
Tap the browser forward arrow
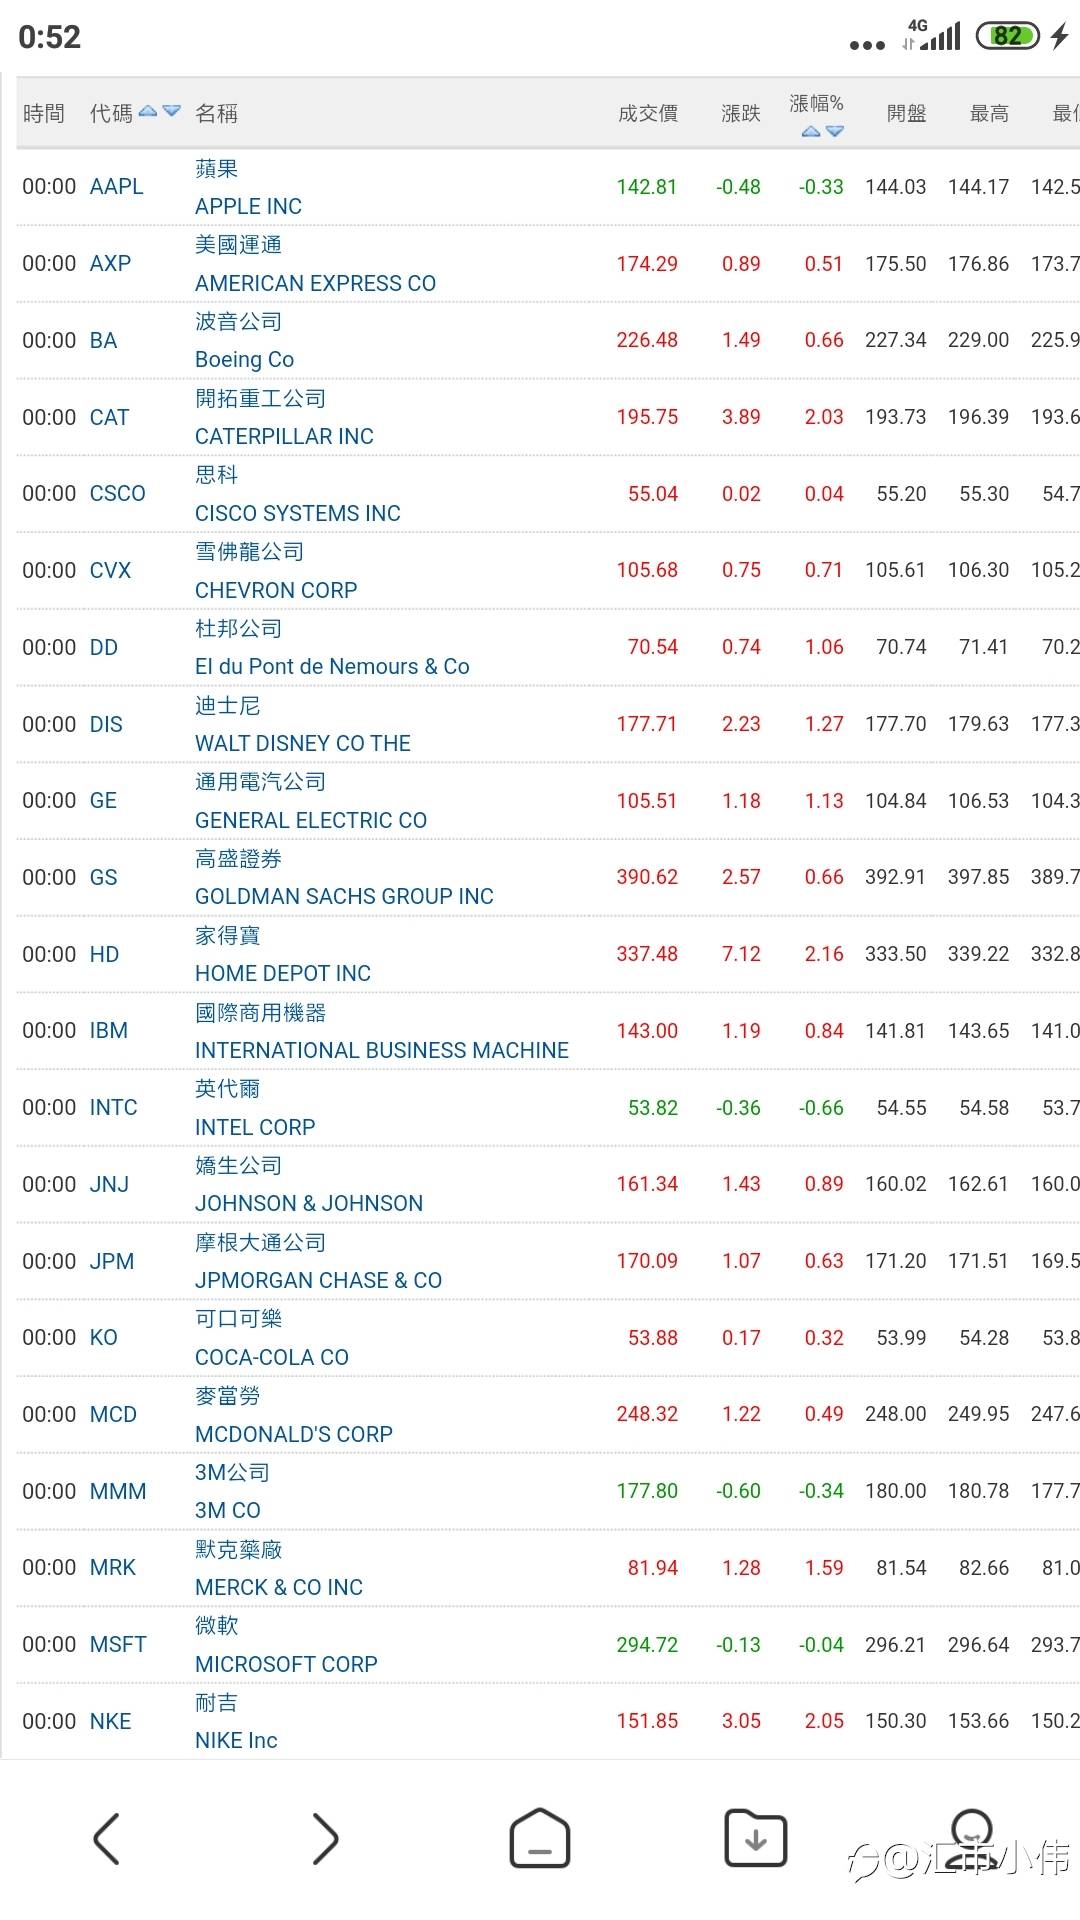(x=325, y=1838)
